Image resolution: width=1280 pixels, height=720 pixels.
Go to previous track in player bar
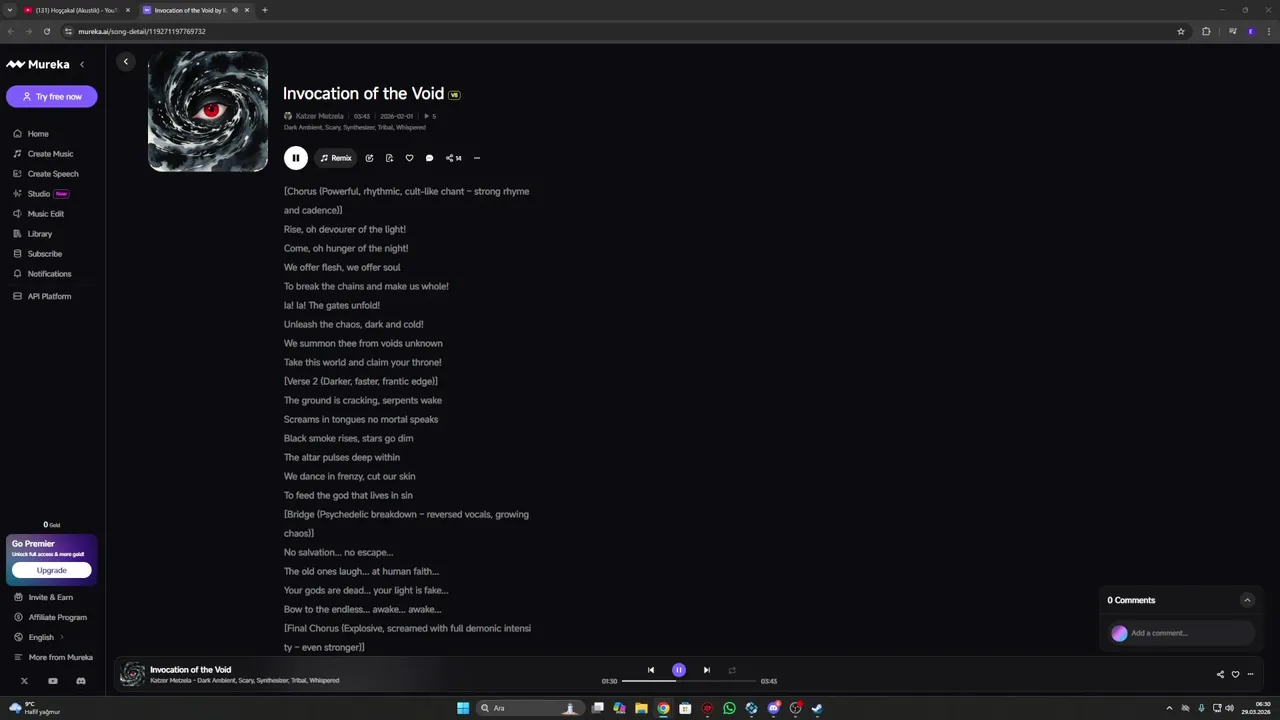click(x=651, y=670)
